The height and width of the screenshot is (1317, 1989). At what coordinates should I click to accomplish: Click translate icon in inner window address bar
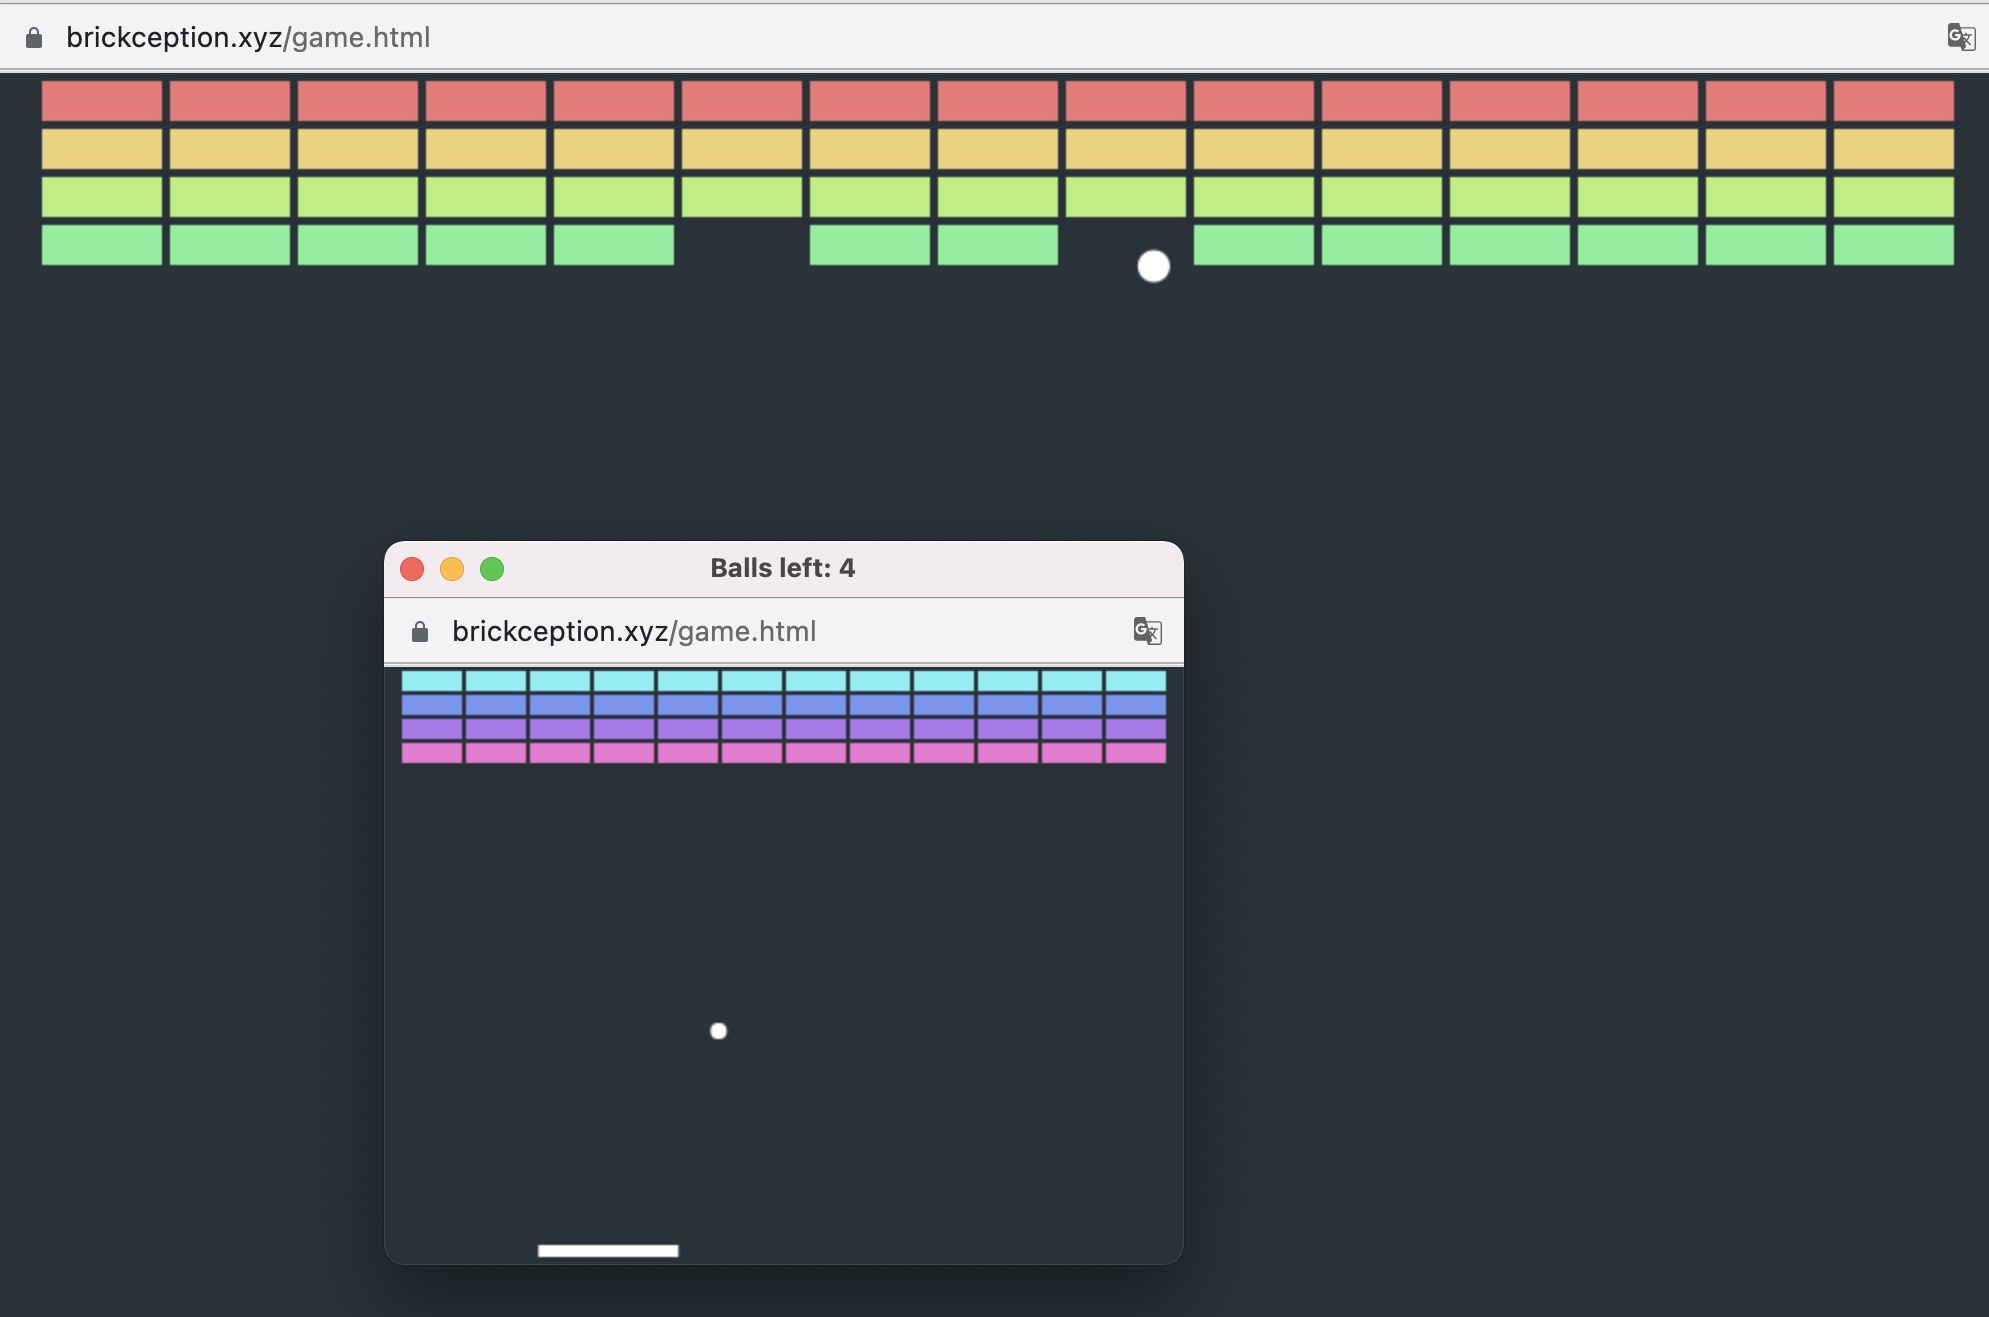coord(1147,631)
